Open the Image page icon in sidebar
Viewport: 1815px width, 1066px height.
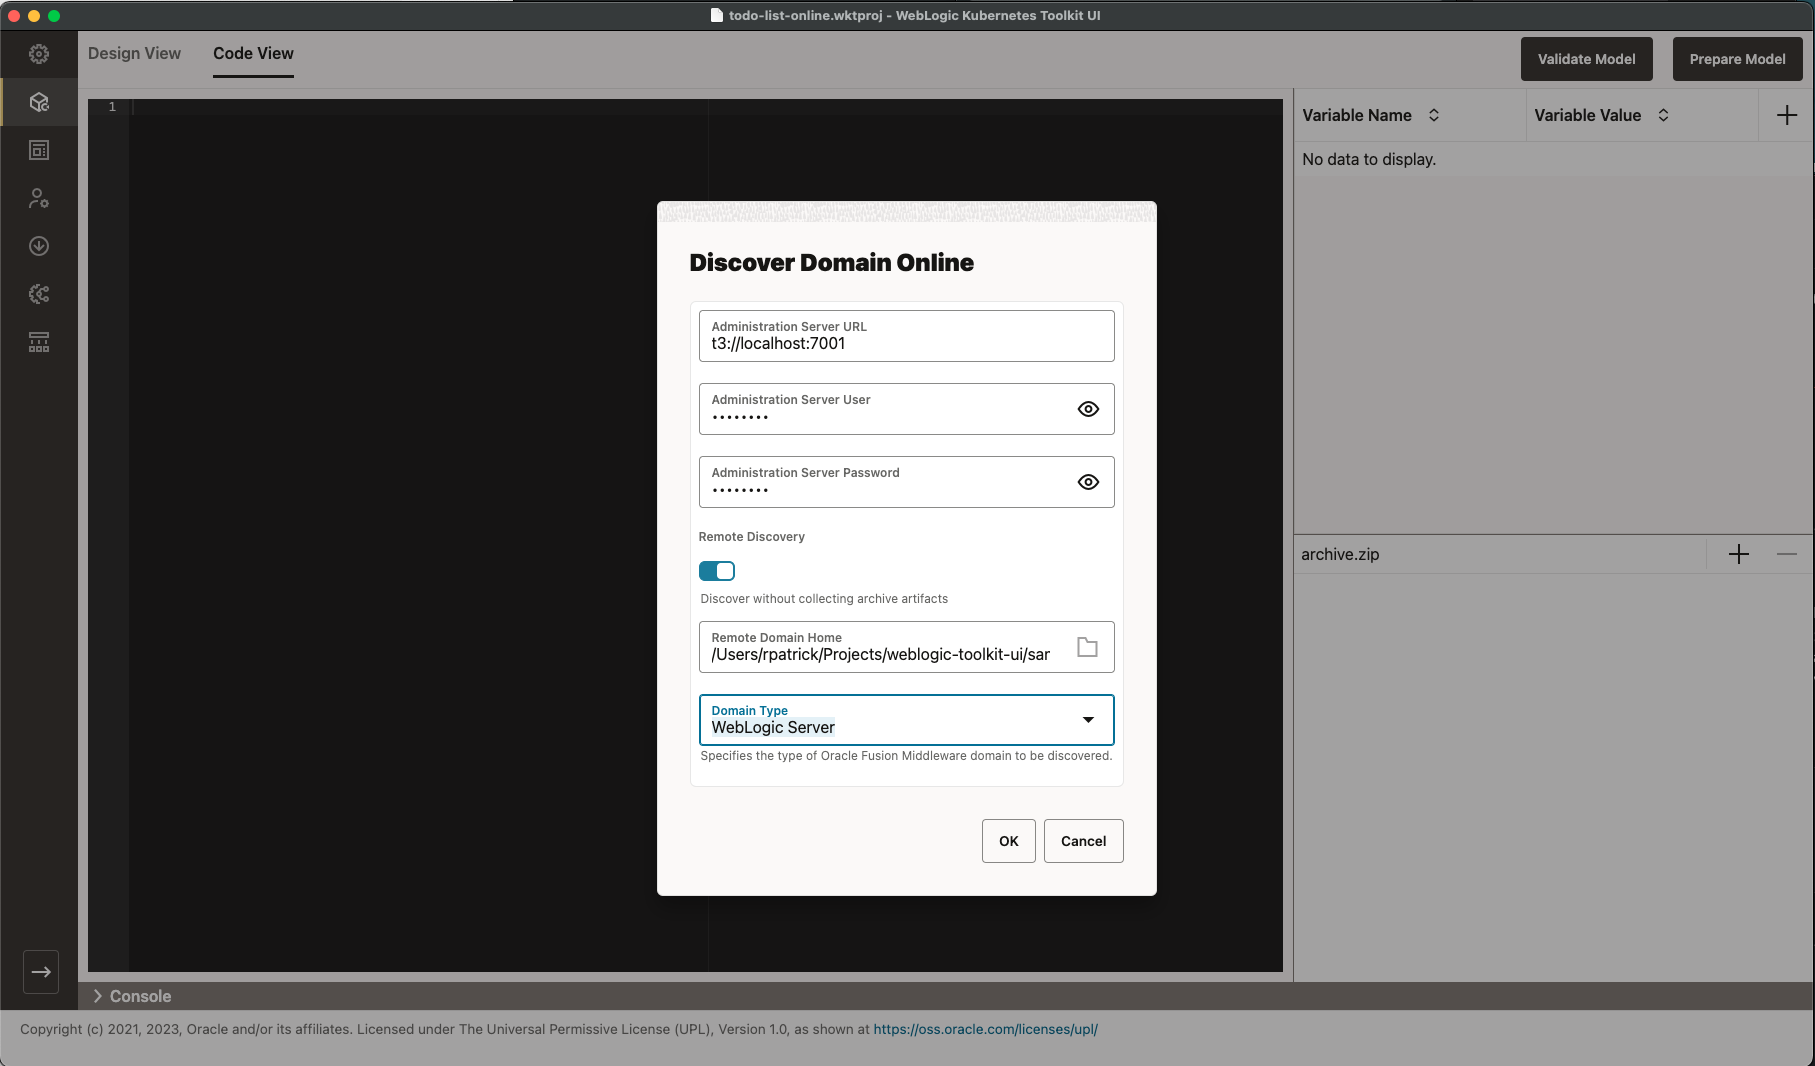(39, 150)
